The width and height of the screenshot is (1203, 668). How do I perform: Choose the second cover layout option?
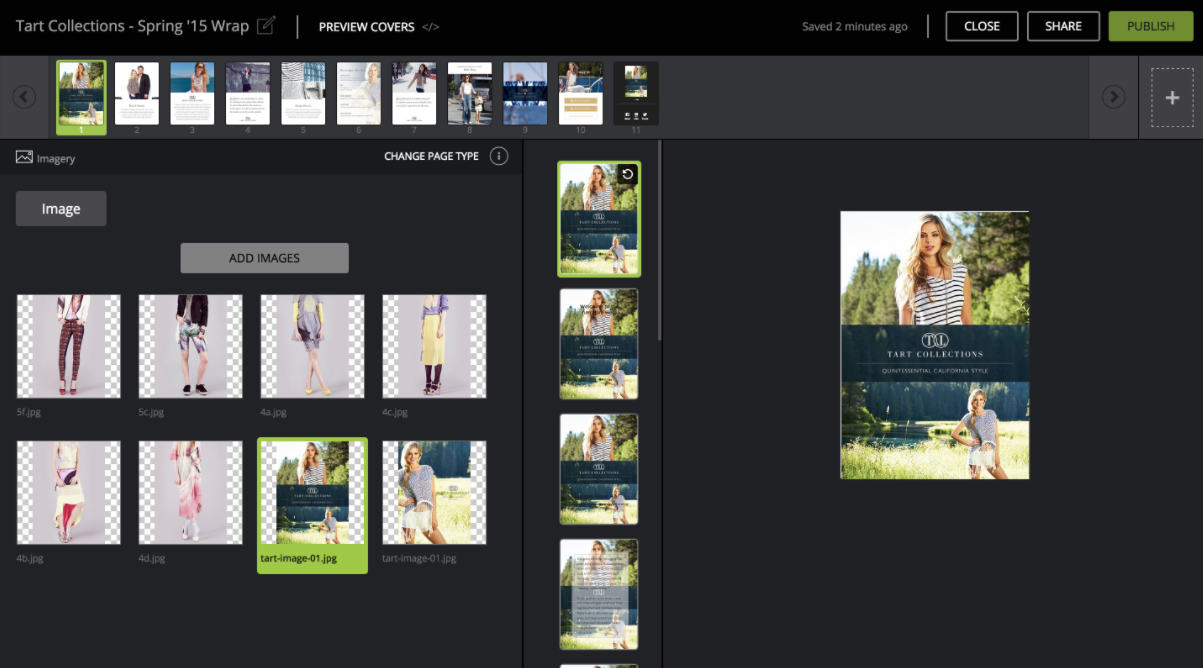pyautogui.click(x=599, y=344)
